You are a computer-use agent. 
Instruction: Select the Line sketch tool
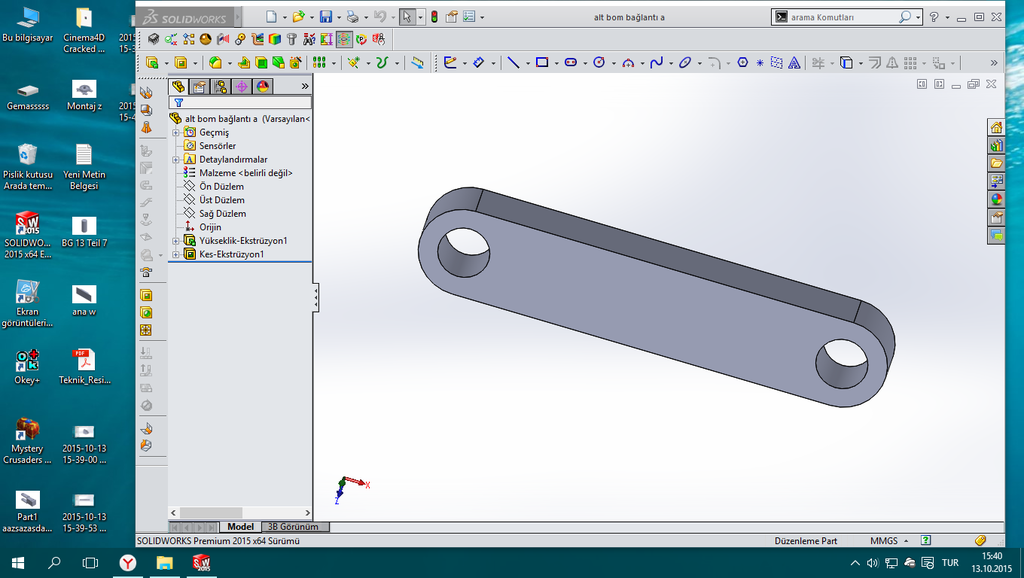513,62
